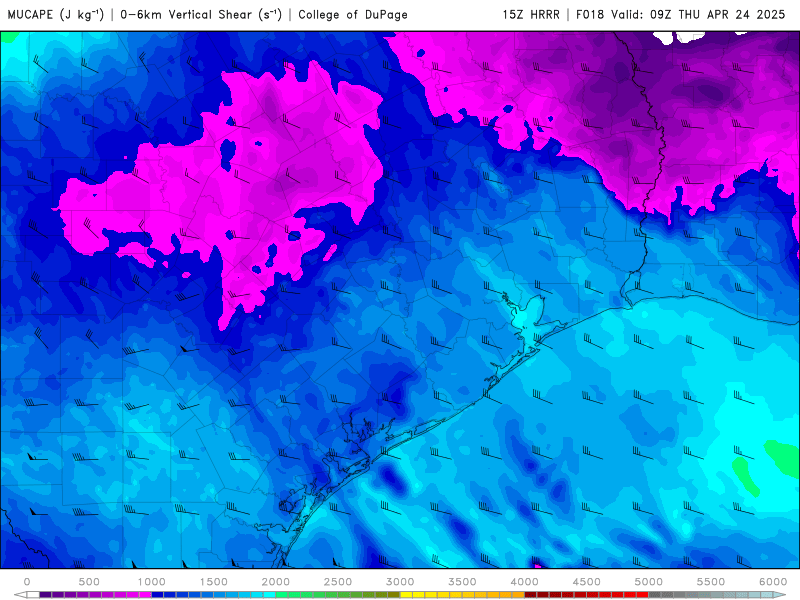Click the 500 label on the color scale
The width and height of the screenshot is (800, 600).
click(x=89, y=582)
